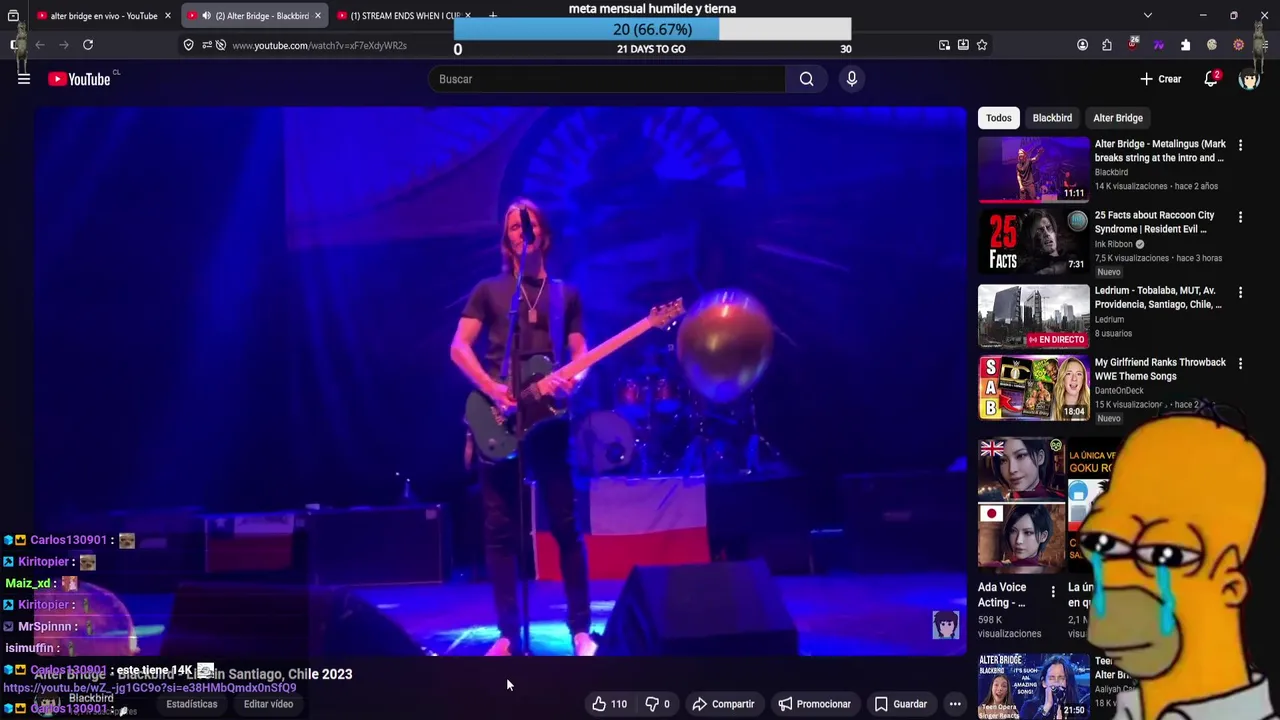The width and height of the screenshot is (1280, 720).
Task: Click the channel watermark in video corner
Action: point(945,625)
